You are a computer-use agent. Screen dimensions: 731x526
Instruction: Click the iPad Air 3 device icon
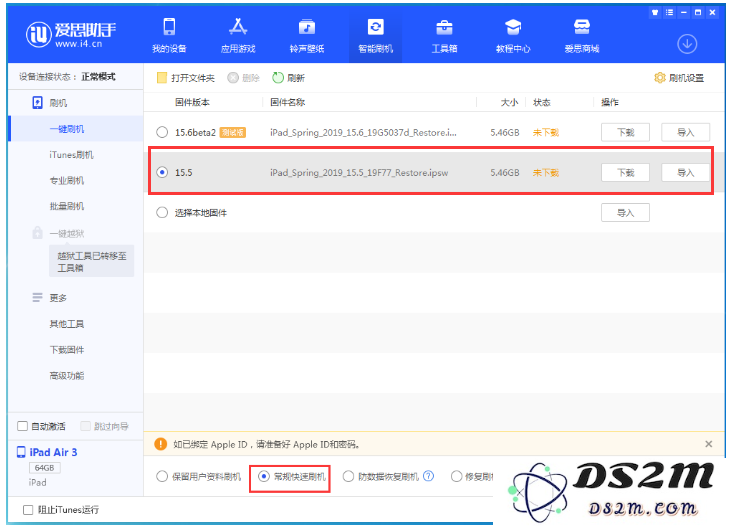[x=21, y=452]
